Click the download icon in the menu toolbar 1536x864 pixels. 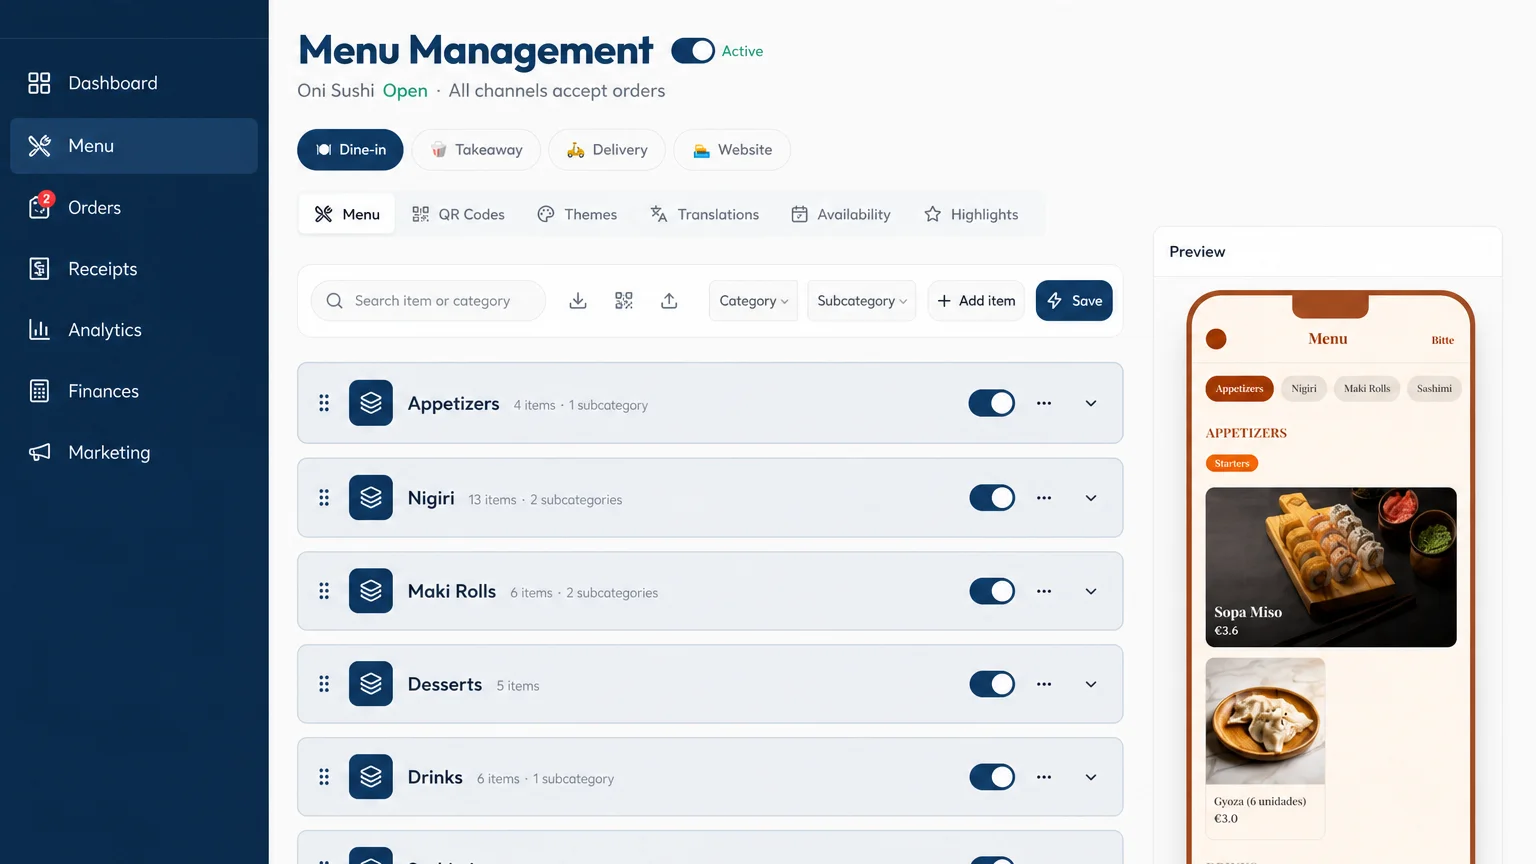578,301
